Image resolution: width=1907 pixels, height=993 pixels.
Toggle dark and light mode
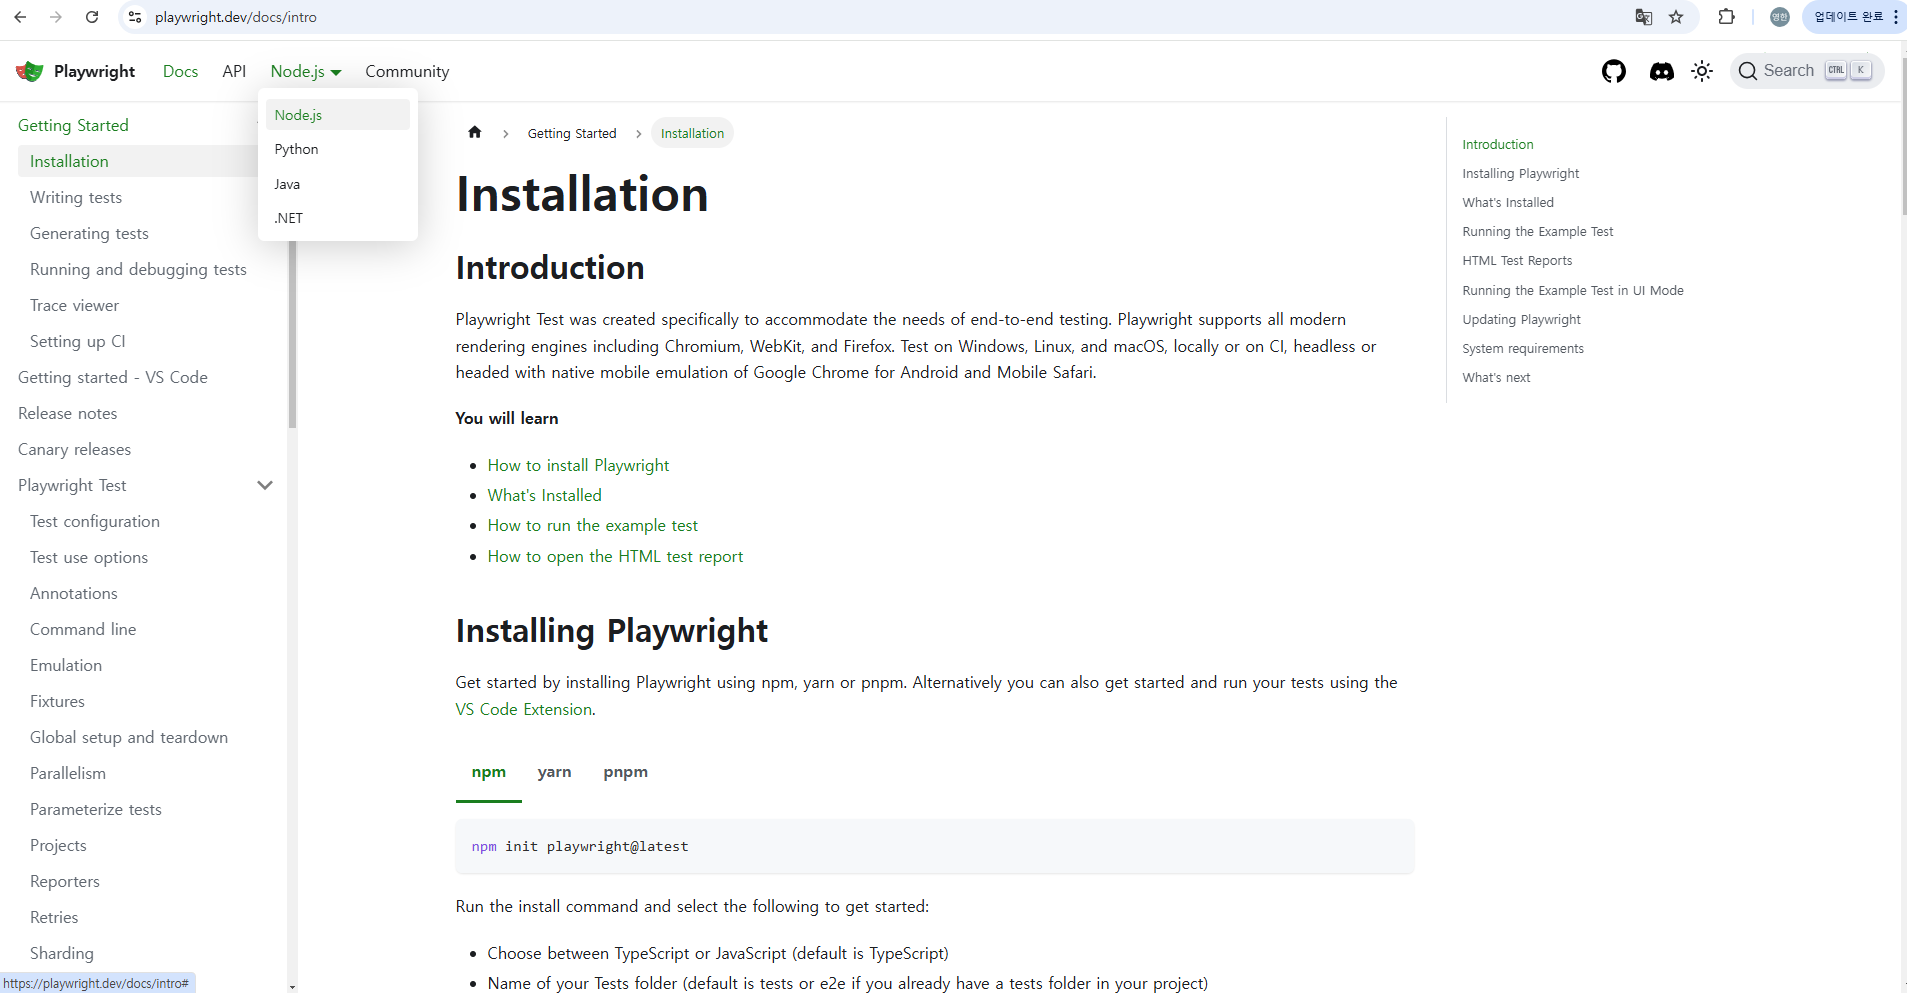coord(1702,71)
